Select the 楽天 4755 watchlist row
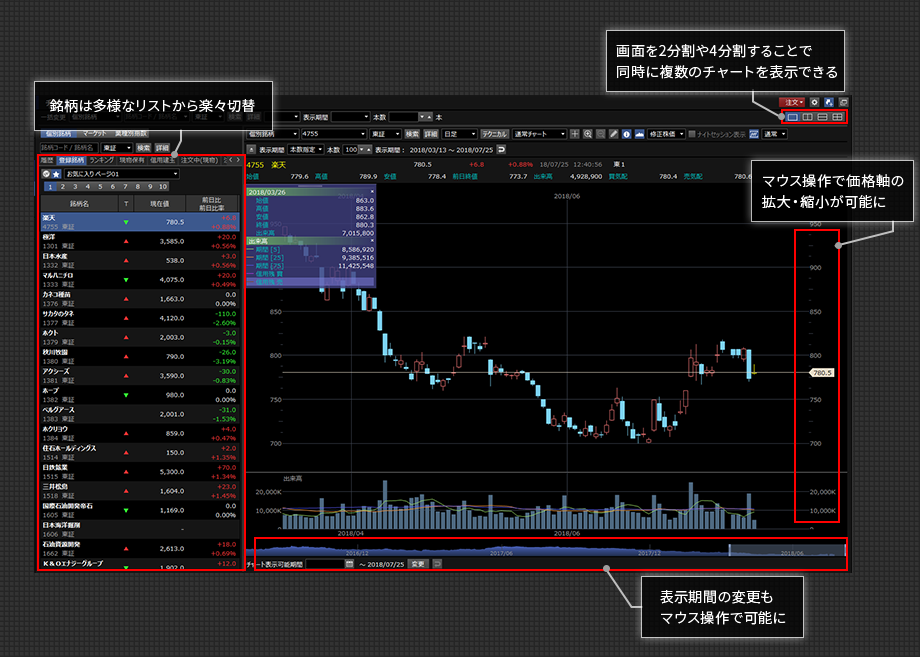The image size is (920, 657). pos(140,222)
